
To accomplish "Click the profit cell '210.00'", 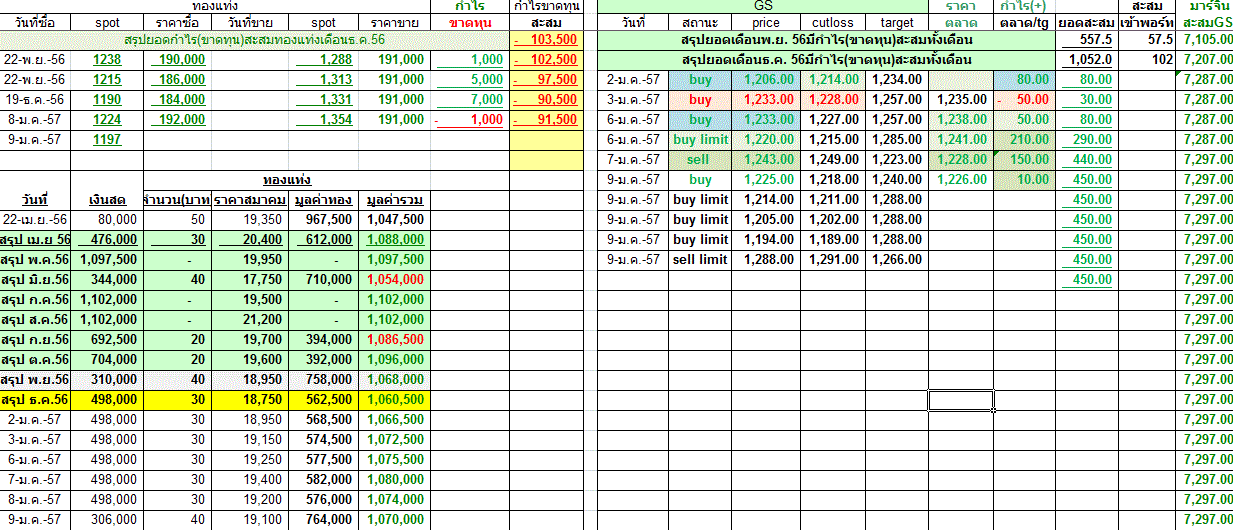I will [1024, 140].
